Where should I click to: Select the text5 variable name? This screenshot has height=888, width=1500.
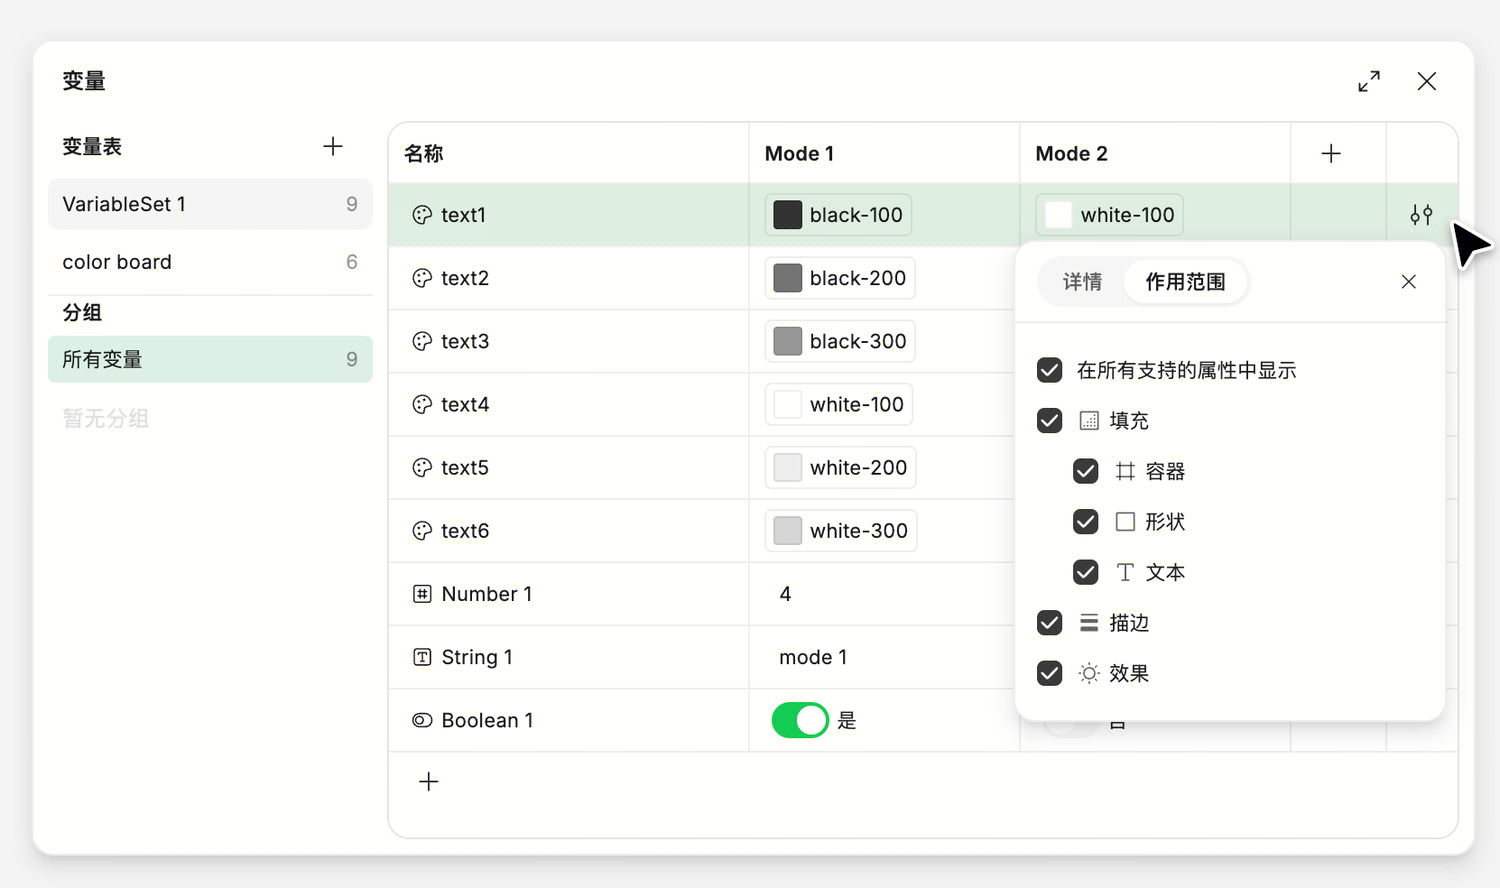coord(465,468)
